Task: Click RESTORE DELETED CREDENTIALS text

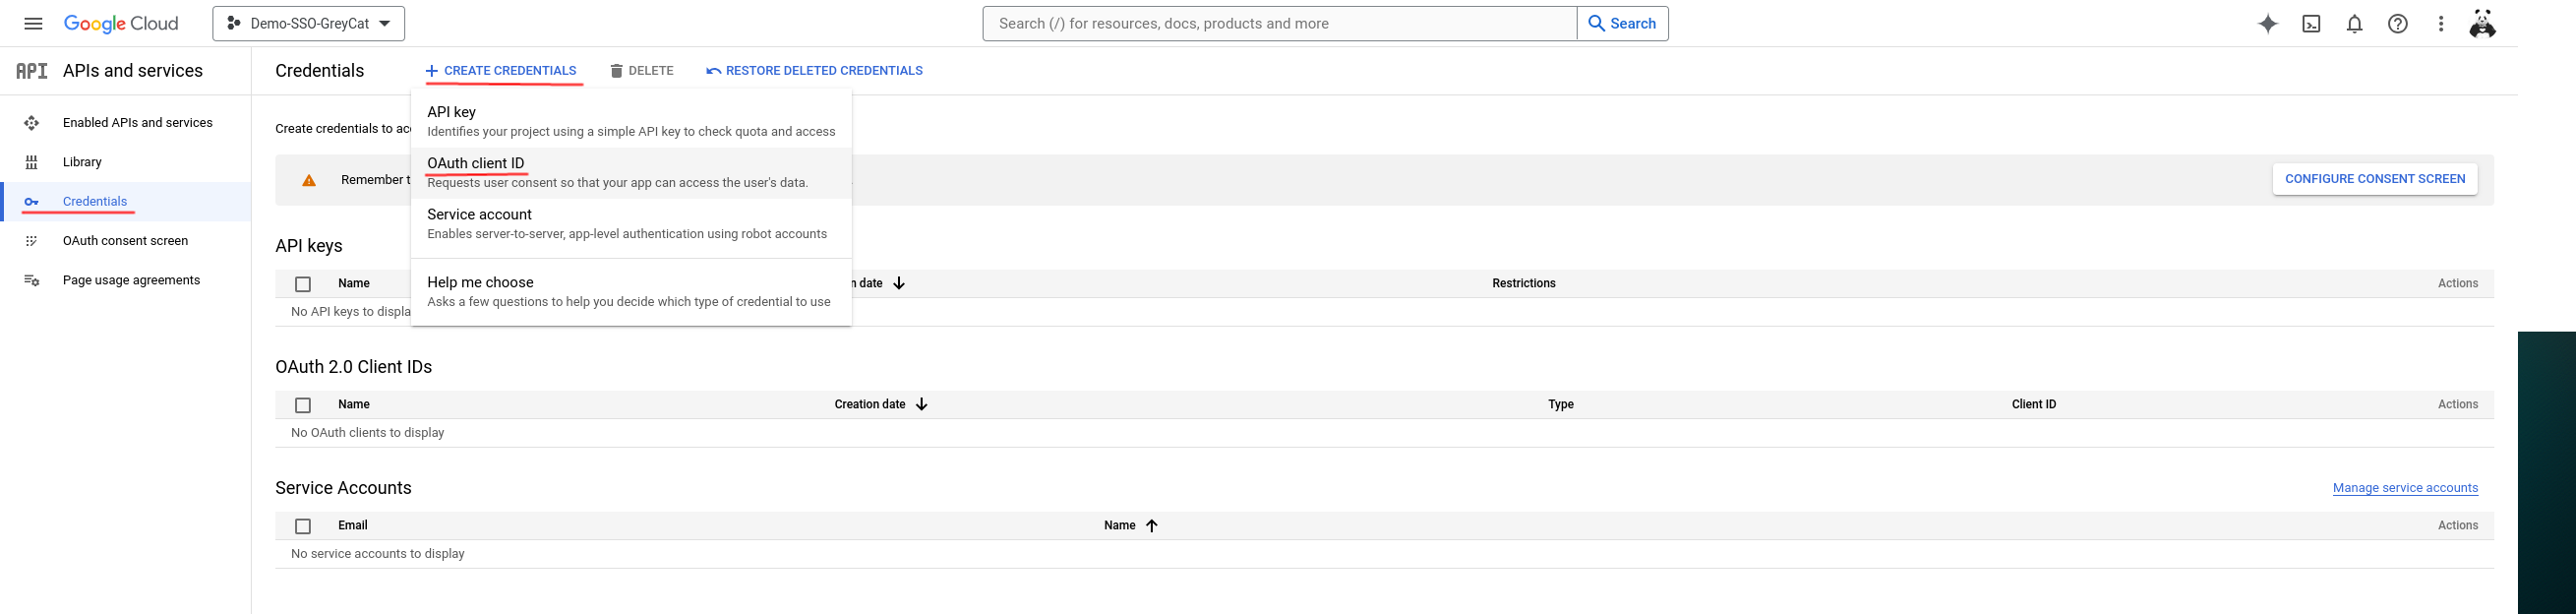Action: 824,71
